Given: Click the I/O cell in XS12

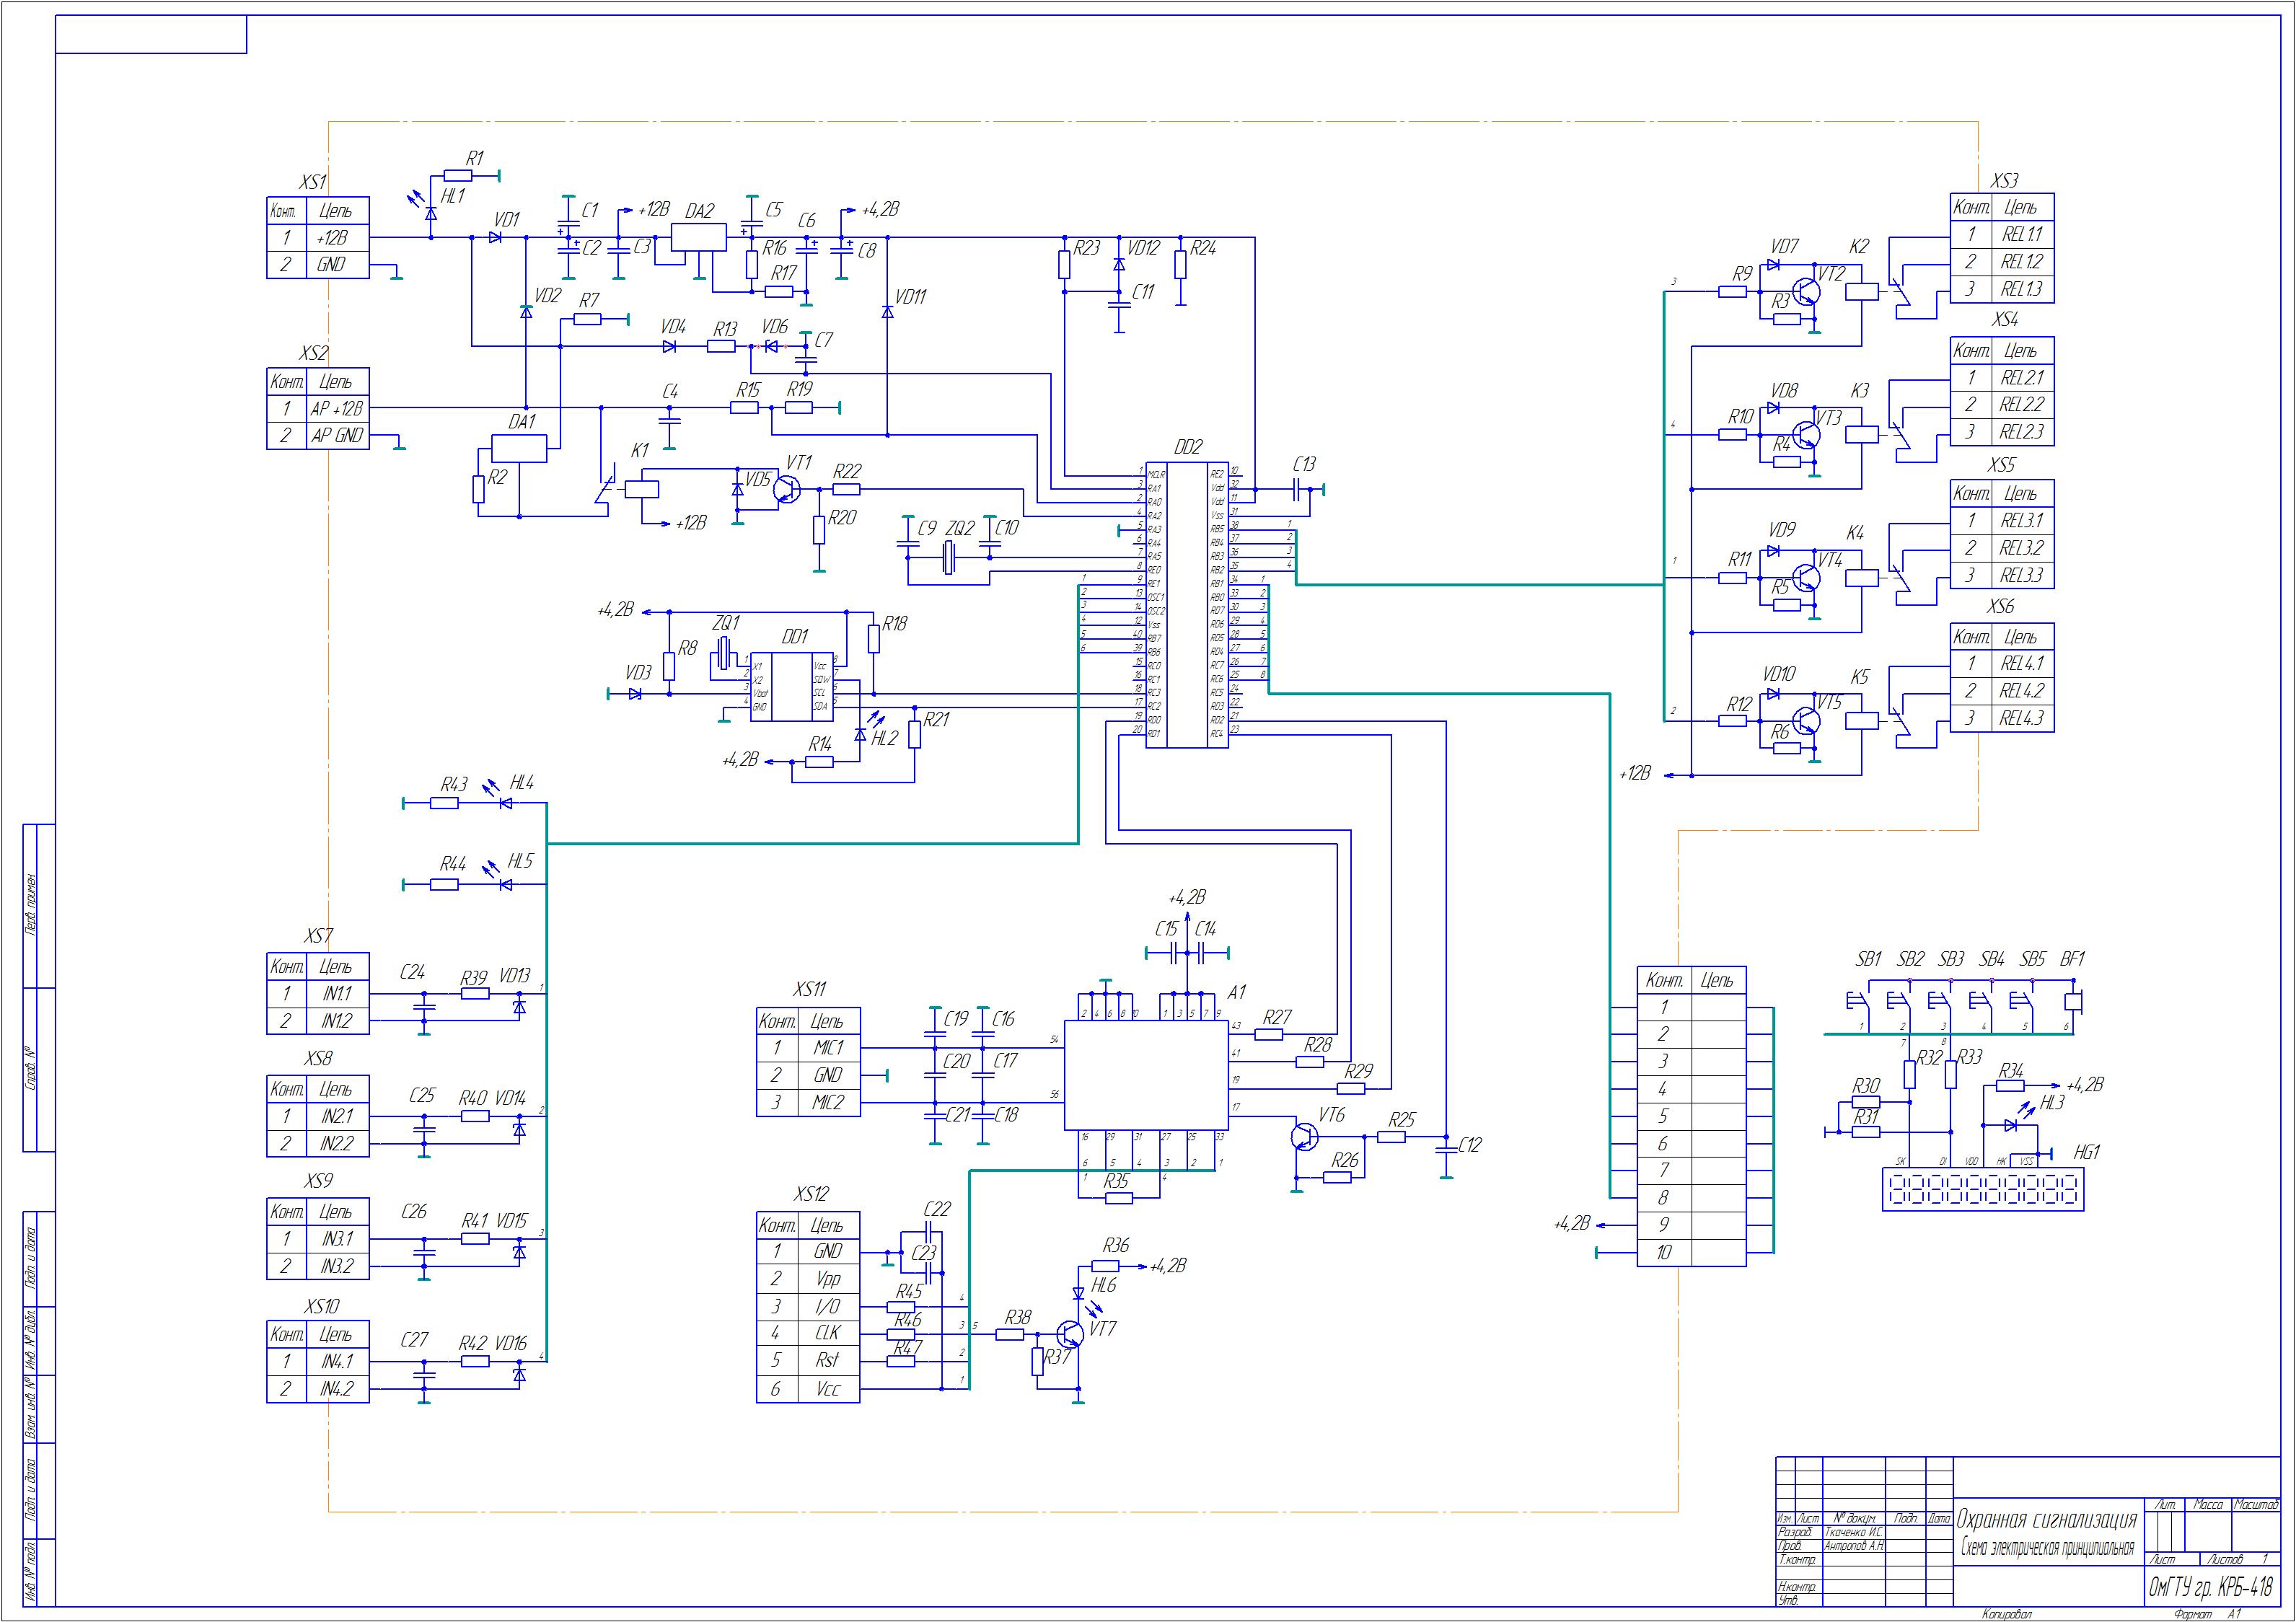Looking at the screenshot, I should pyautogui.click(x=828, y=1306).
